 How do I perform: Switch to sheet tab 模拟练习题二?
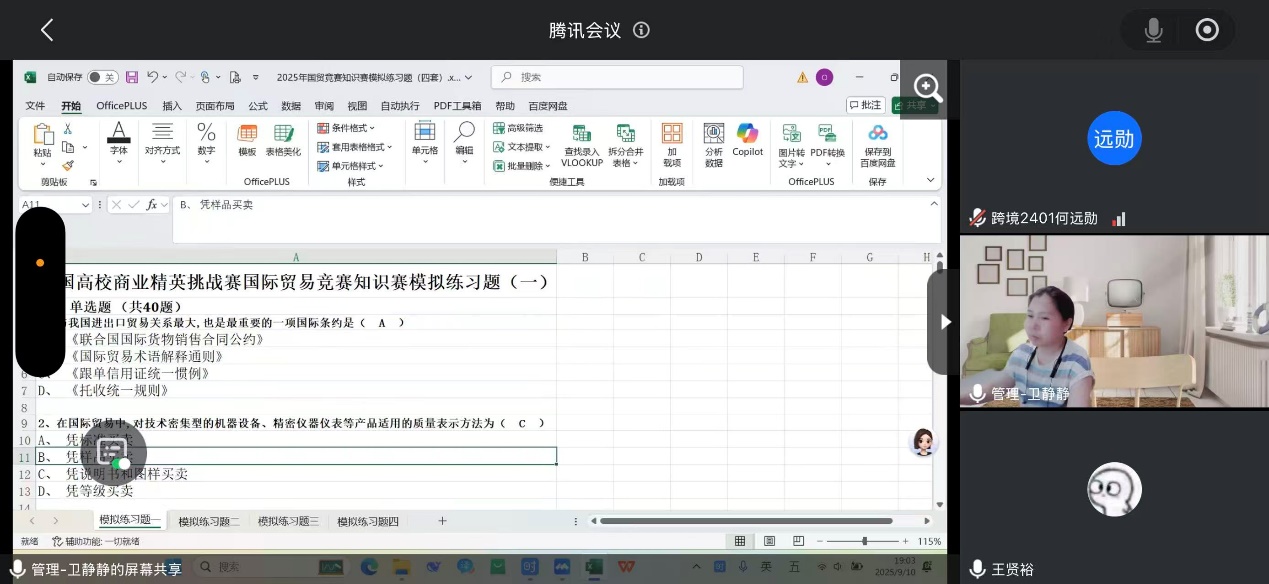point(209,522)
